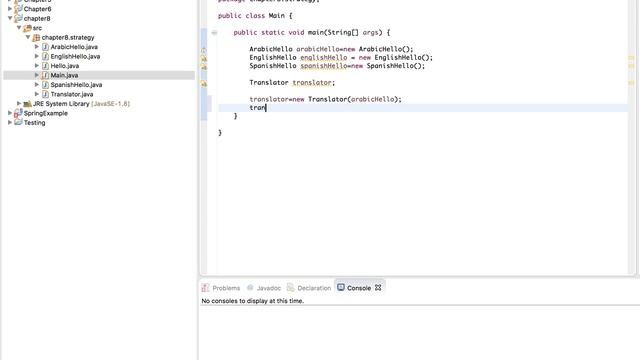
Task: Click the Declaration tab icon
Action: tap(291, 288)
